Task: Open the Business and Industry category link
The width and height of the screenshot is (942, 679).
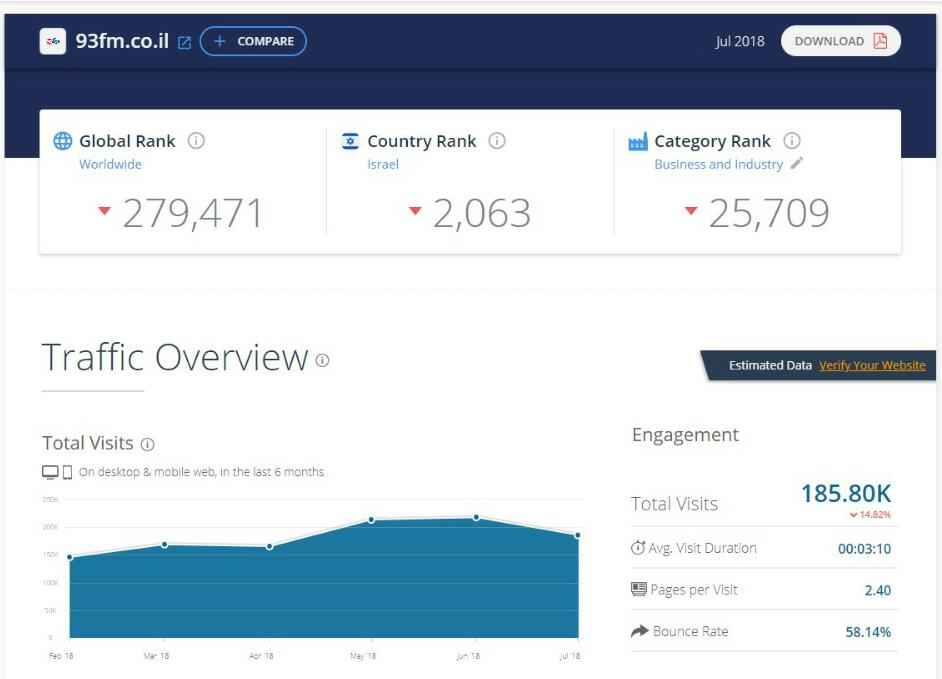Action: (718, 164)
